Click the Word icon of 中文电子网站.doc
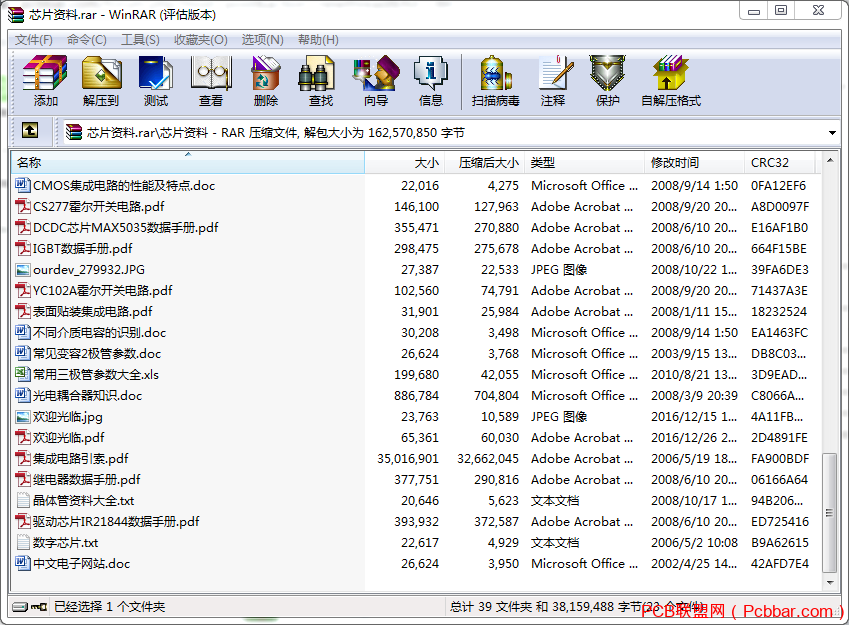This screenshot has width=849, height=625. (x=23, y=563)
